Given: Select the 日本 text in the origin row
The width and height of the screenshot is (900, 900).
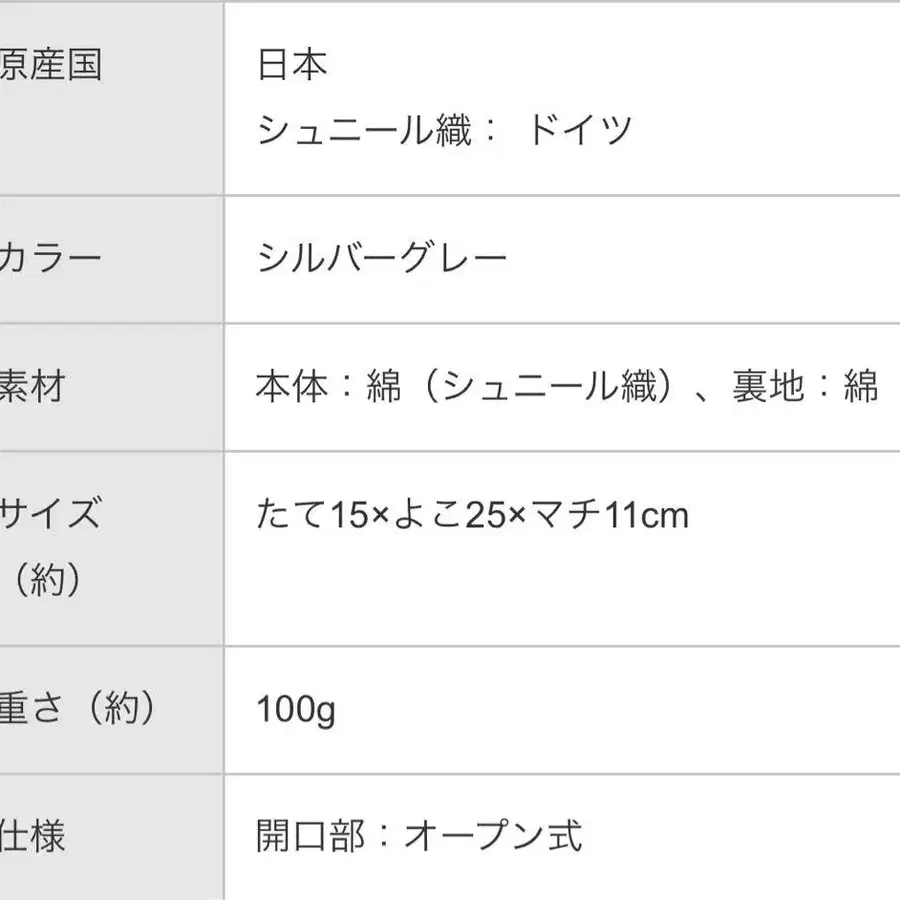Looking at the screenshot, I should tap(292, 67).
